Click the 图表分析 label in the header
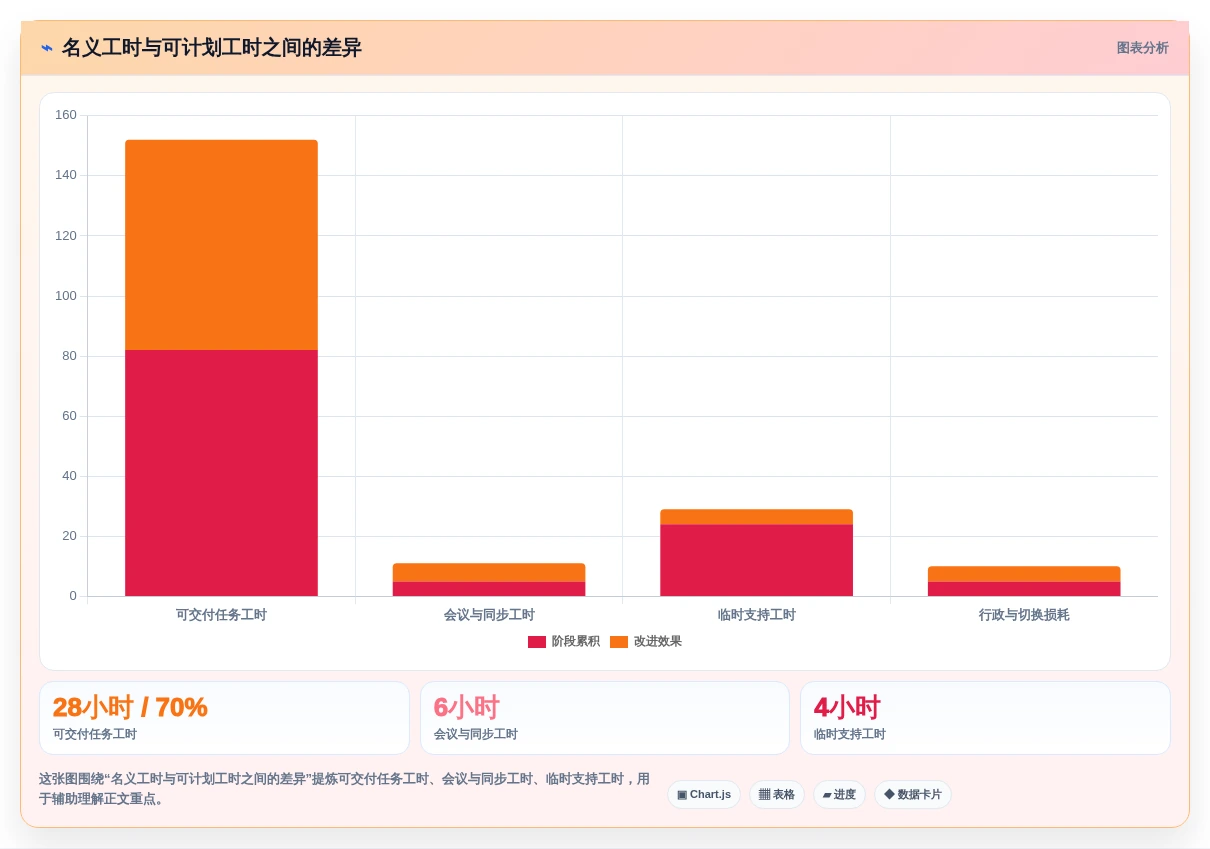The image size is (1210, 849). (x=1142, y=48)
